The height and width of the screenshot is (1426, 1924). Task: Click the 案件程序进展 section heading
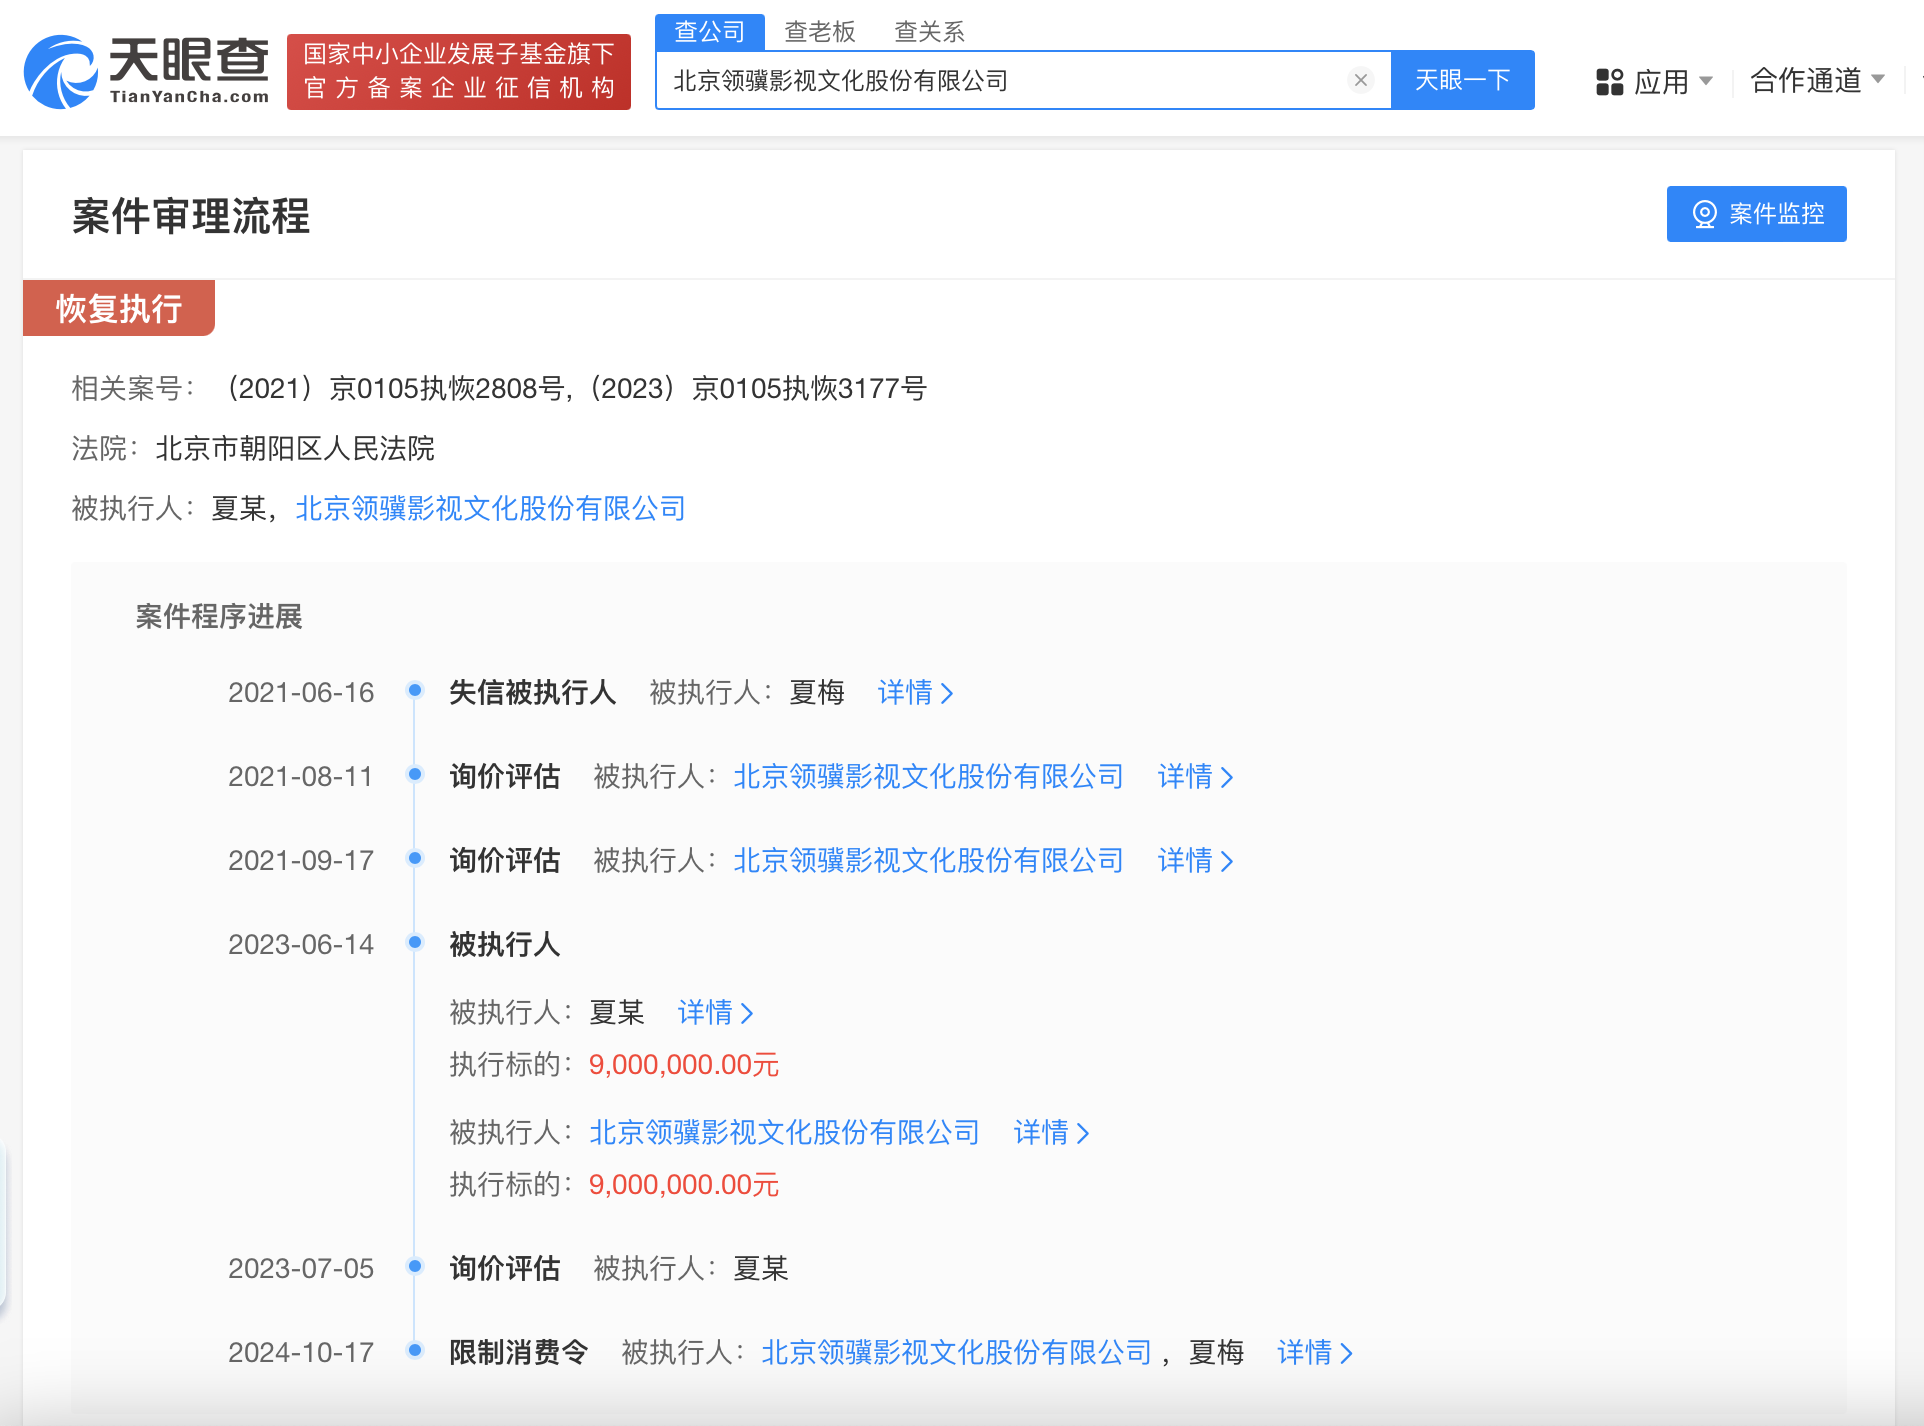pyautogui.click(x=219, y=616)
